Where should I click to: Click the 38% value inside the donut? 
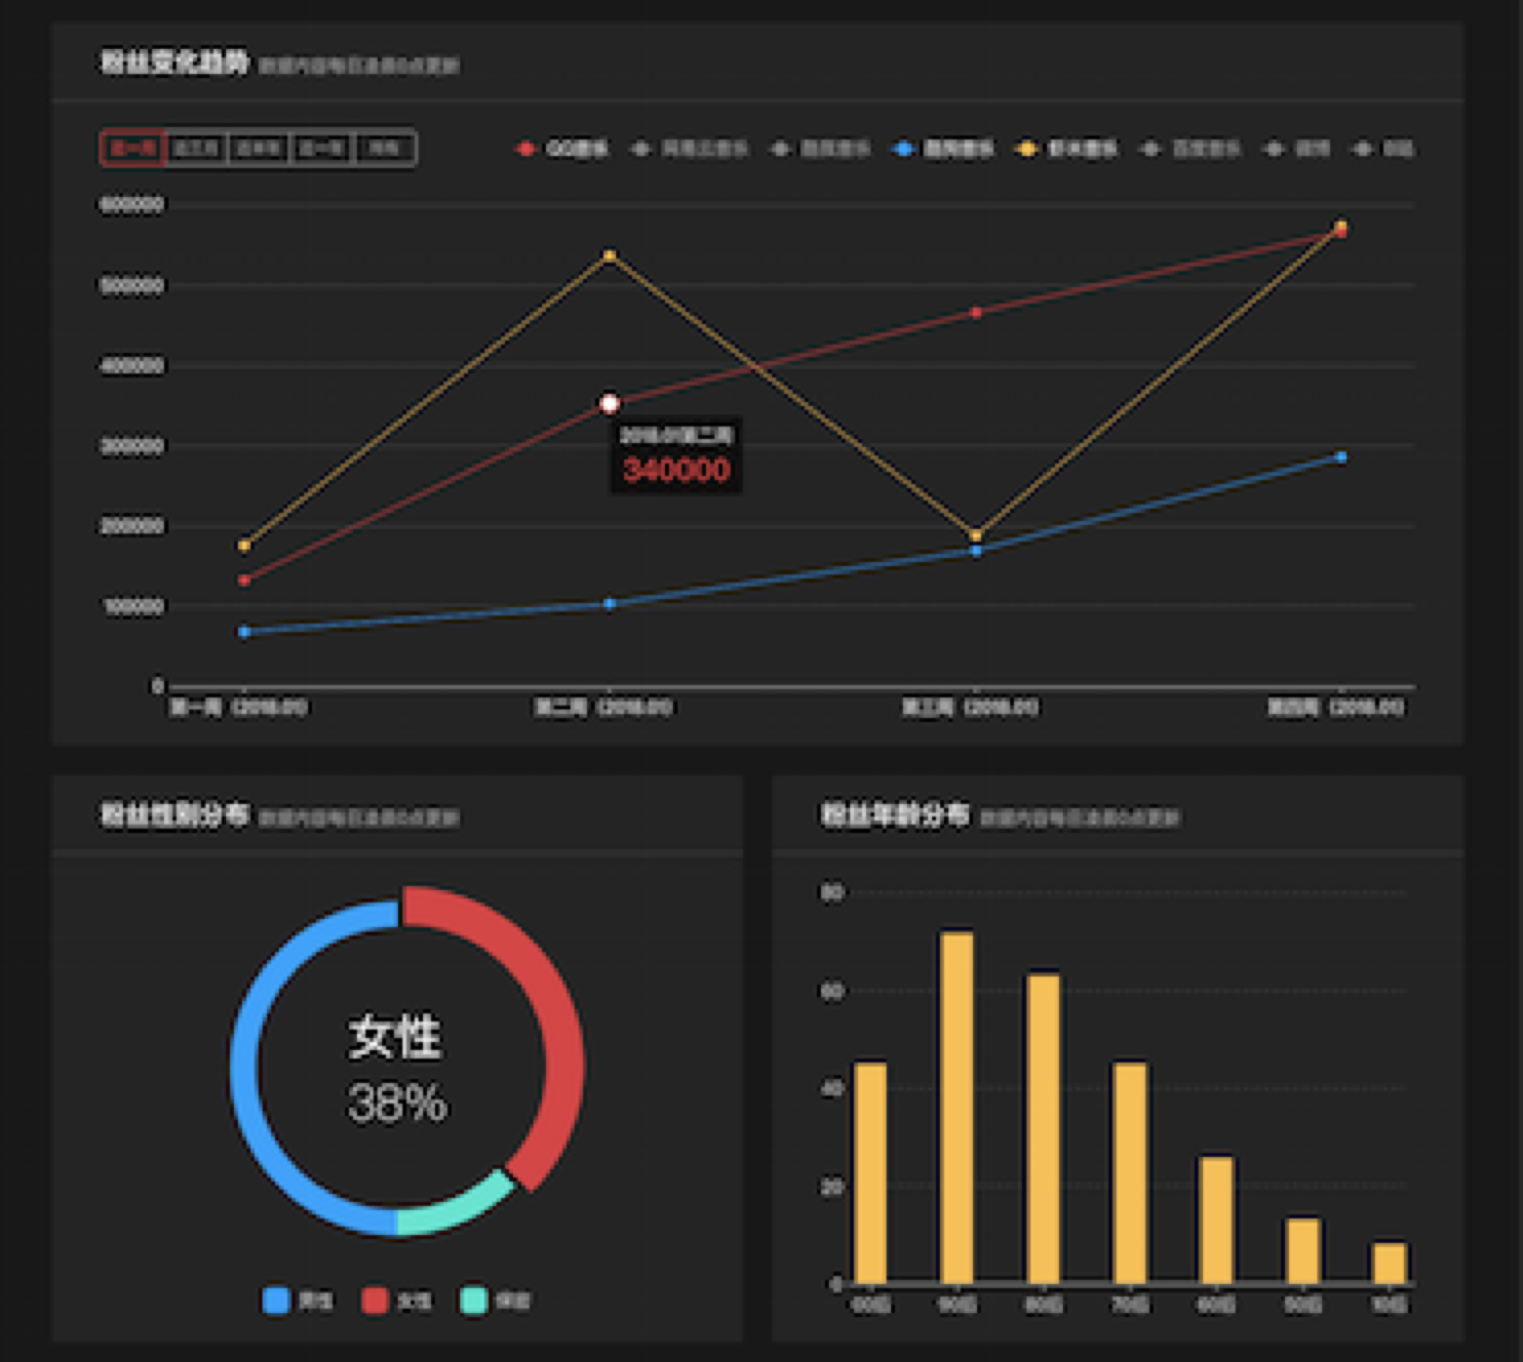(397, 1104)
